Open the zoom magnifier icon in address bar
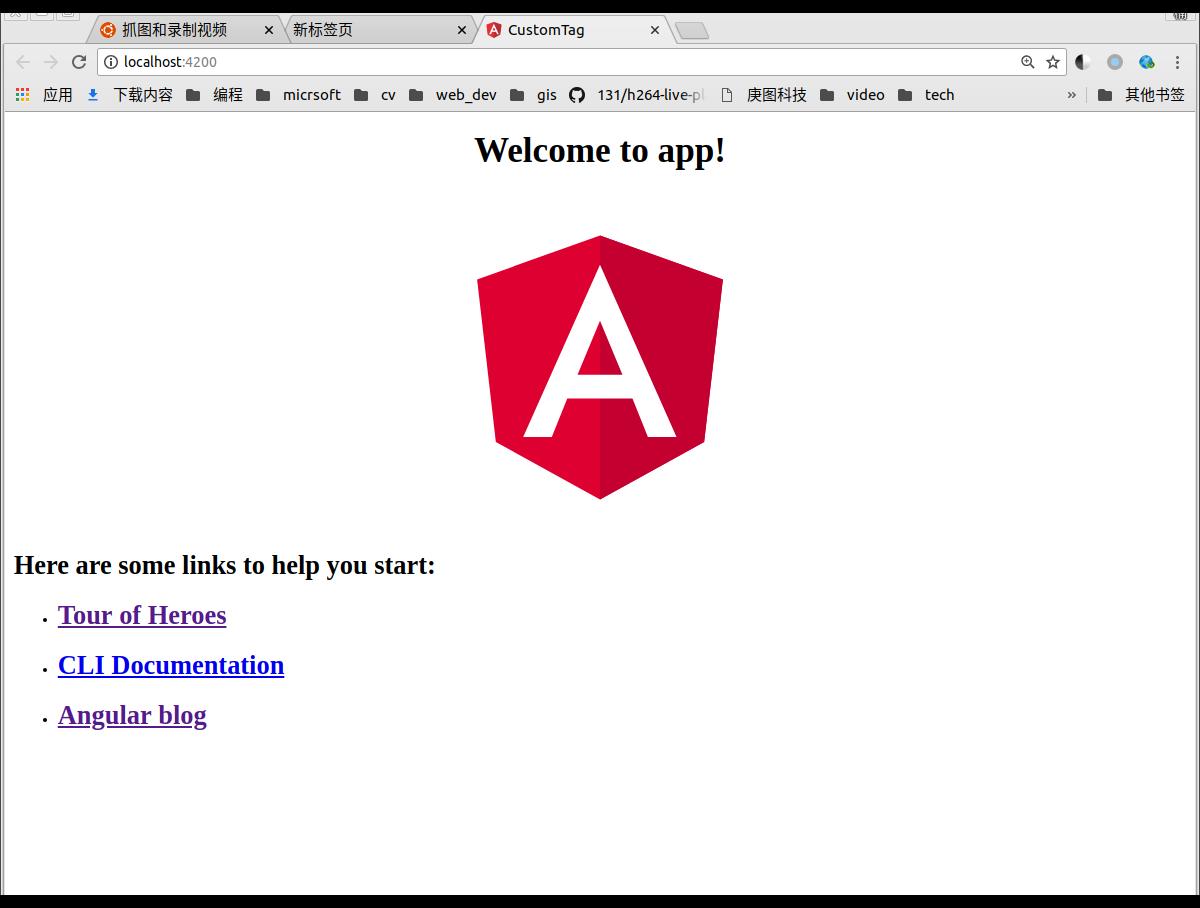The height and width of the screenshot is (908, 1200). [1027, 62]
